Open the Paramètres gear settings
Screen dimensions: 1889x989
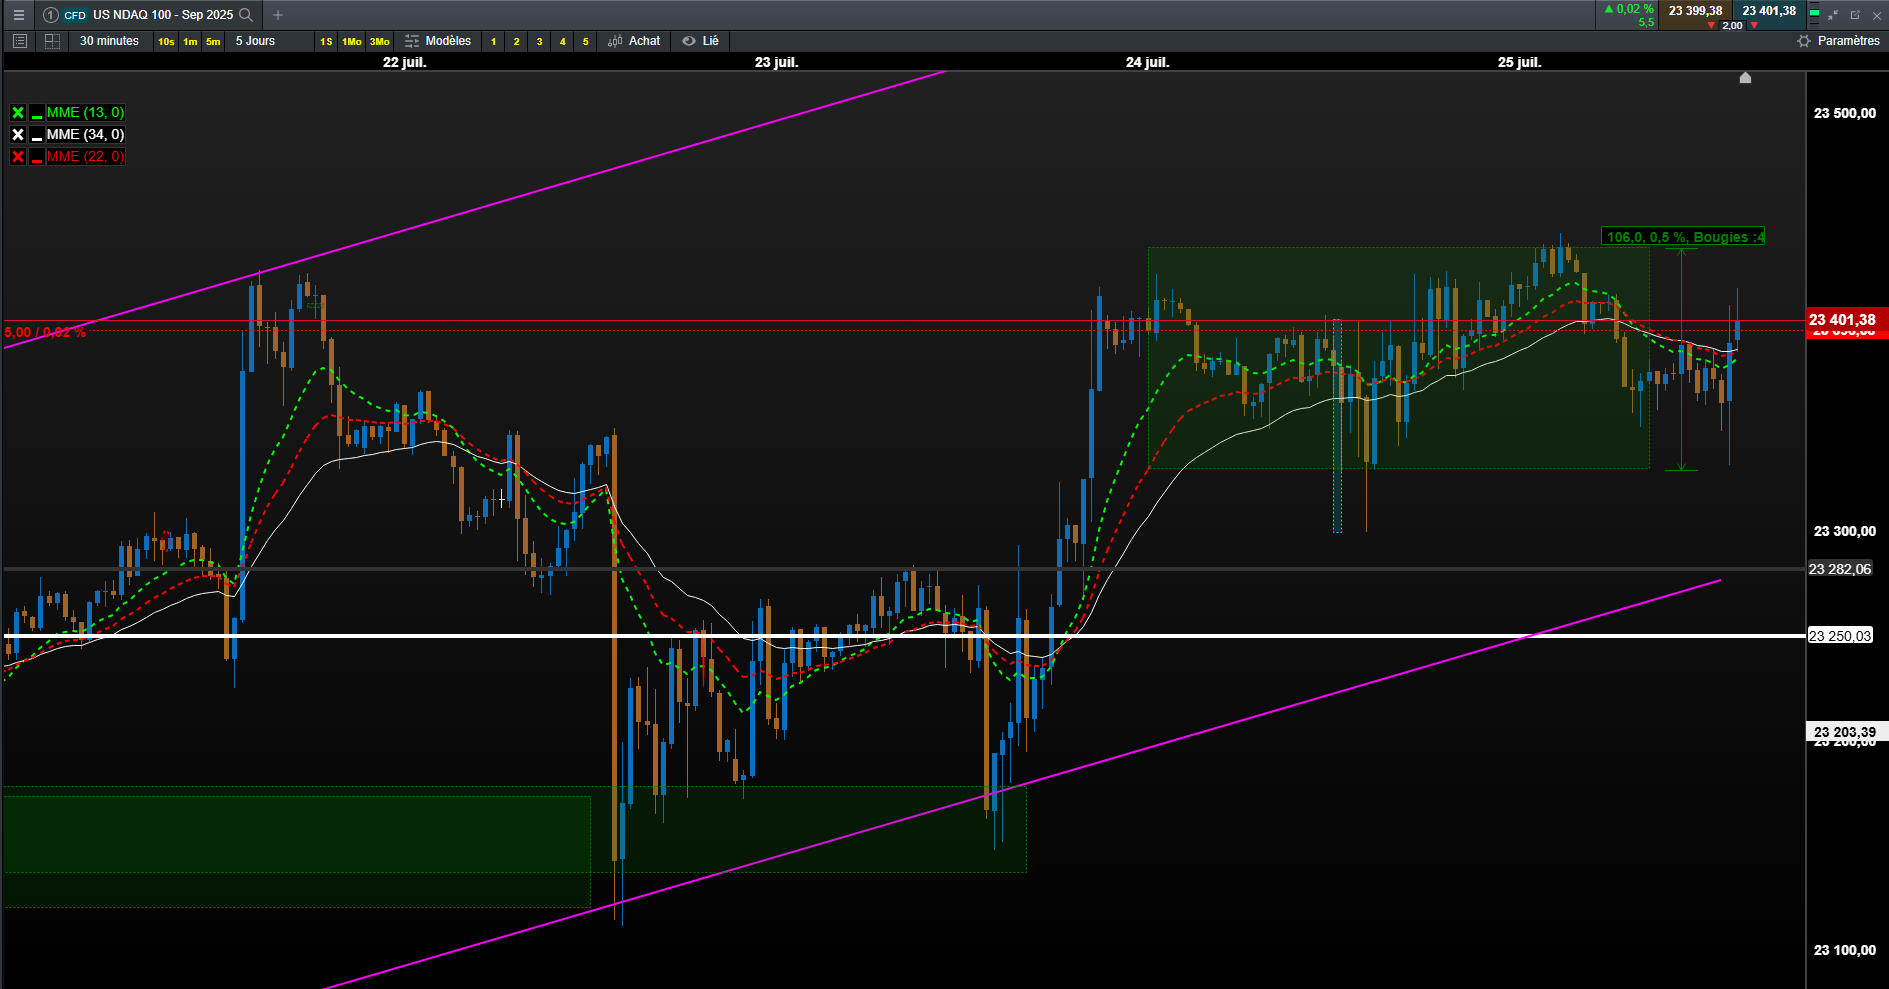pyautogui.click(x=1838, y=41)
